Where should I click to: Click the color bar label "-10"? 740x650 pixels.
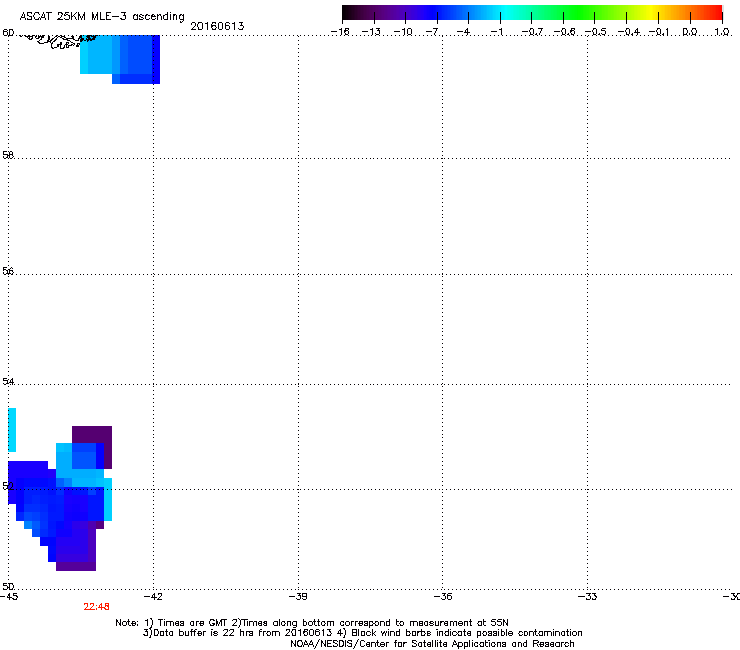click(x=403, y=32)
